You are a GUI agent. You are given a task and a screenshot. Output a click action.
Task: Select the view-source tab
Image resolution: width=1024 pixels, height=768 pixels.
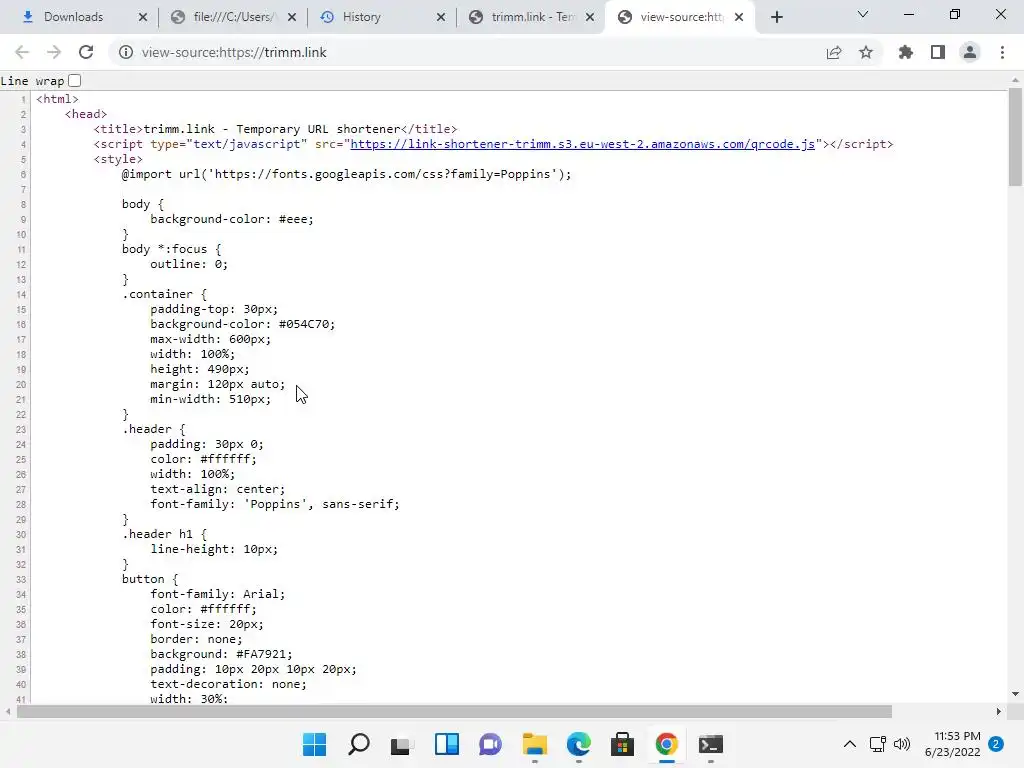point(679,17)
